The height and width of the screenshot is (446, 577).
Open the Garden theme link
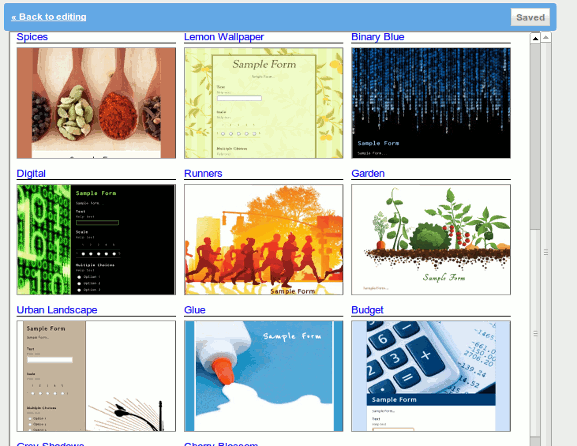[x=368, y=173]
